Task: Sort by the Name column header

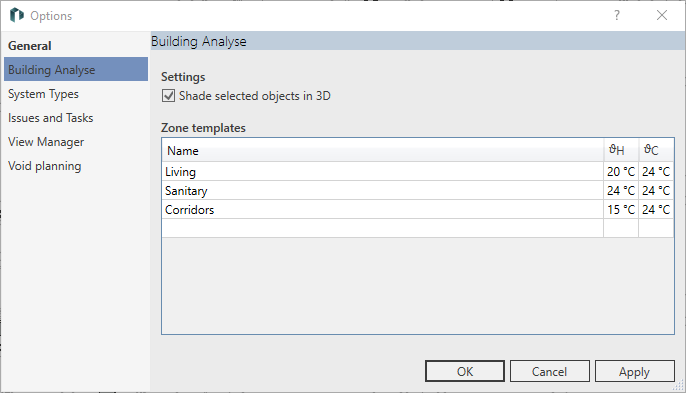Action: click(x=383, y=151)
